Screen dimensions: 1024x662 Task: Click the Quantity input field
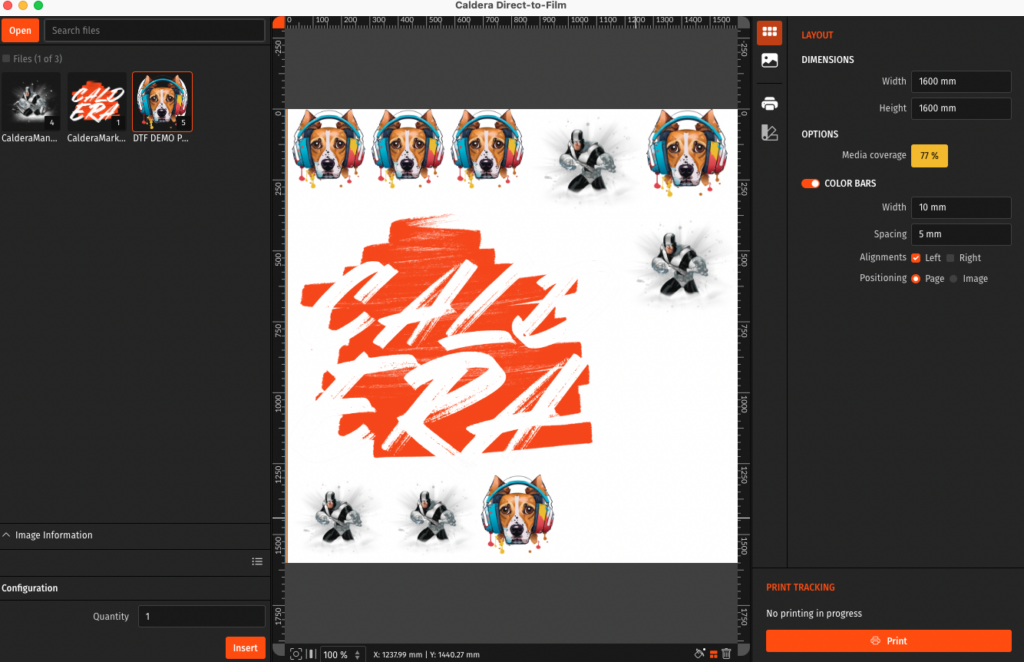click(x=202, y=616)
